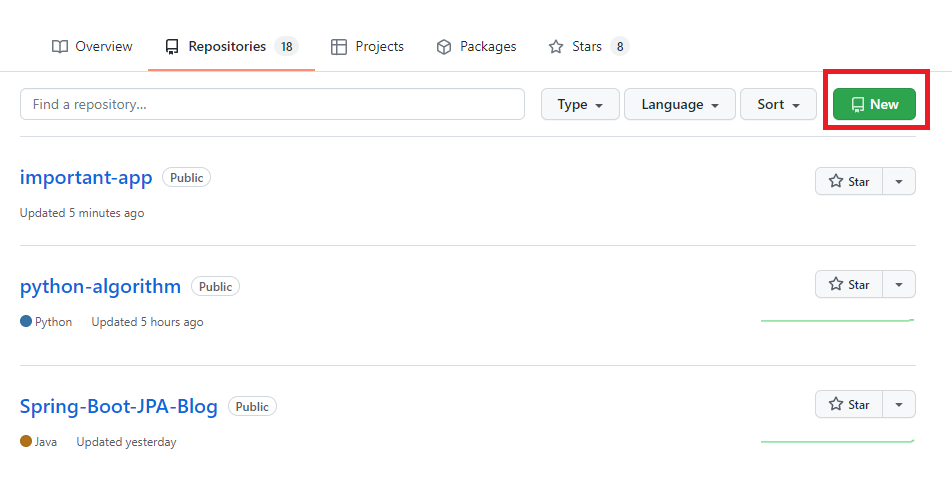Expand star lists dropdown for Spring-Boot-JPA-Blog
Screen dimensions: 952x485
pyautogui.click(x=899, y=404)
